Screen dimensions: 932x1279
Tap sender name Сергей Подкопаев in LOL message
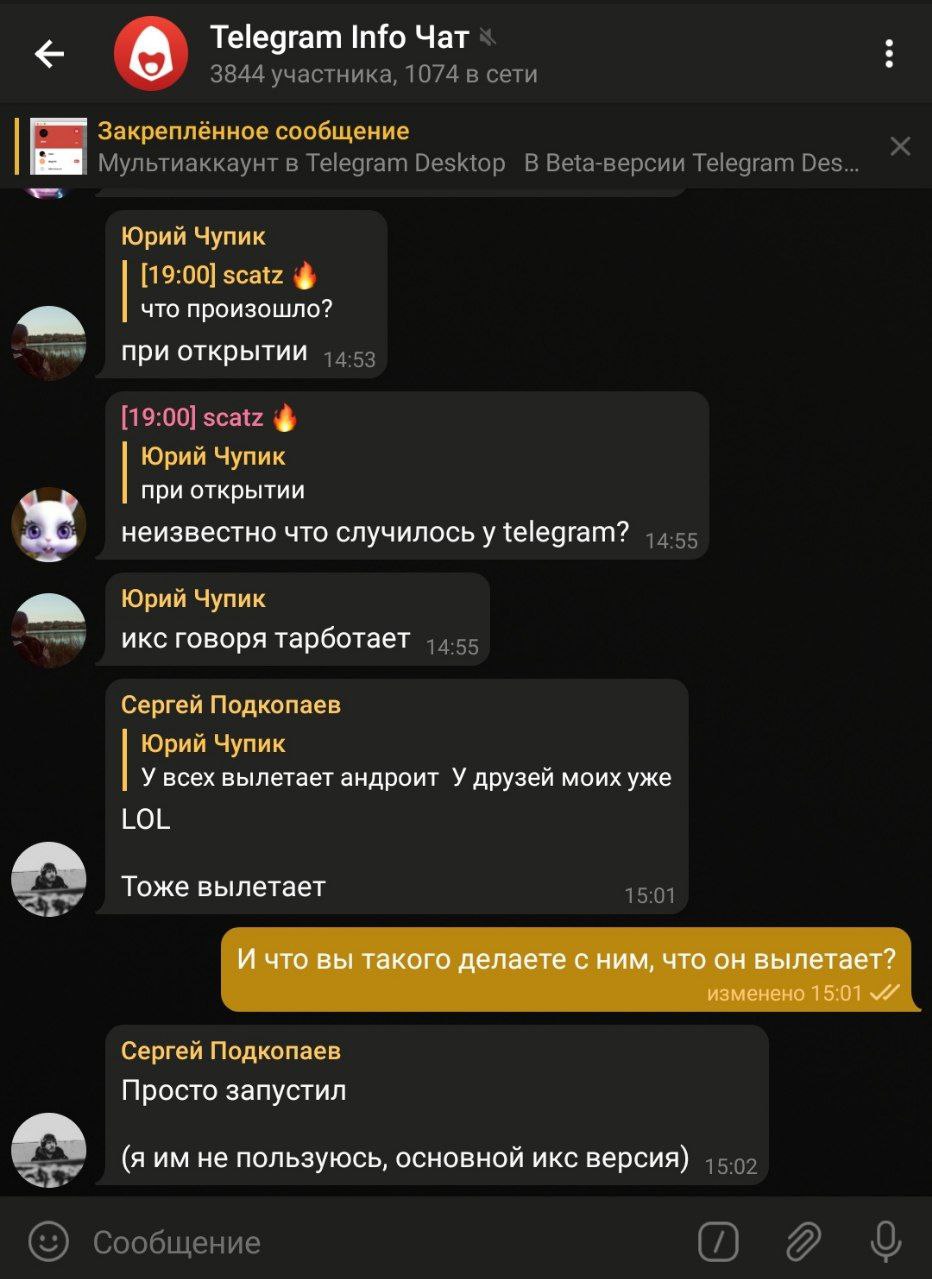(231, 705)
